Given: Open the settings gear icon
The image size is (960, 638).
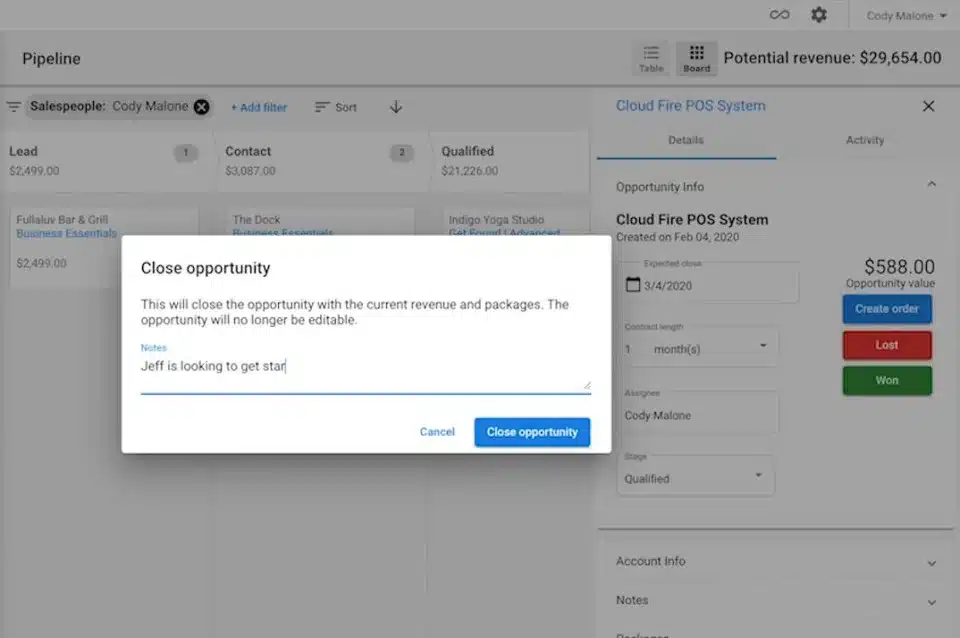Looking at the screenshot, I should click(819, 15).
